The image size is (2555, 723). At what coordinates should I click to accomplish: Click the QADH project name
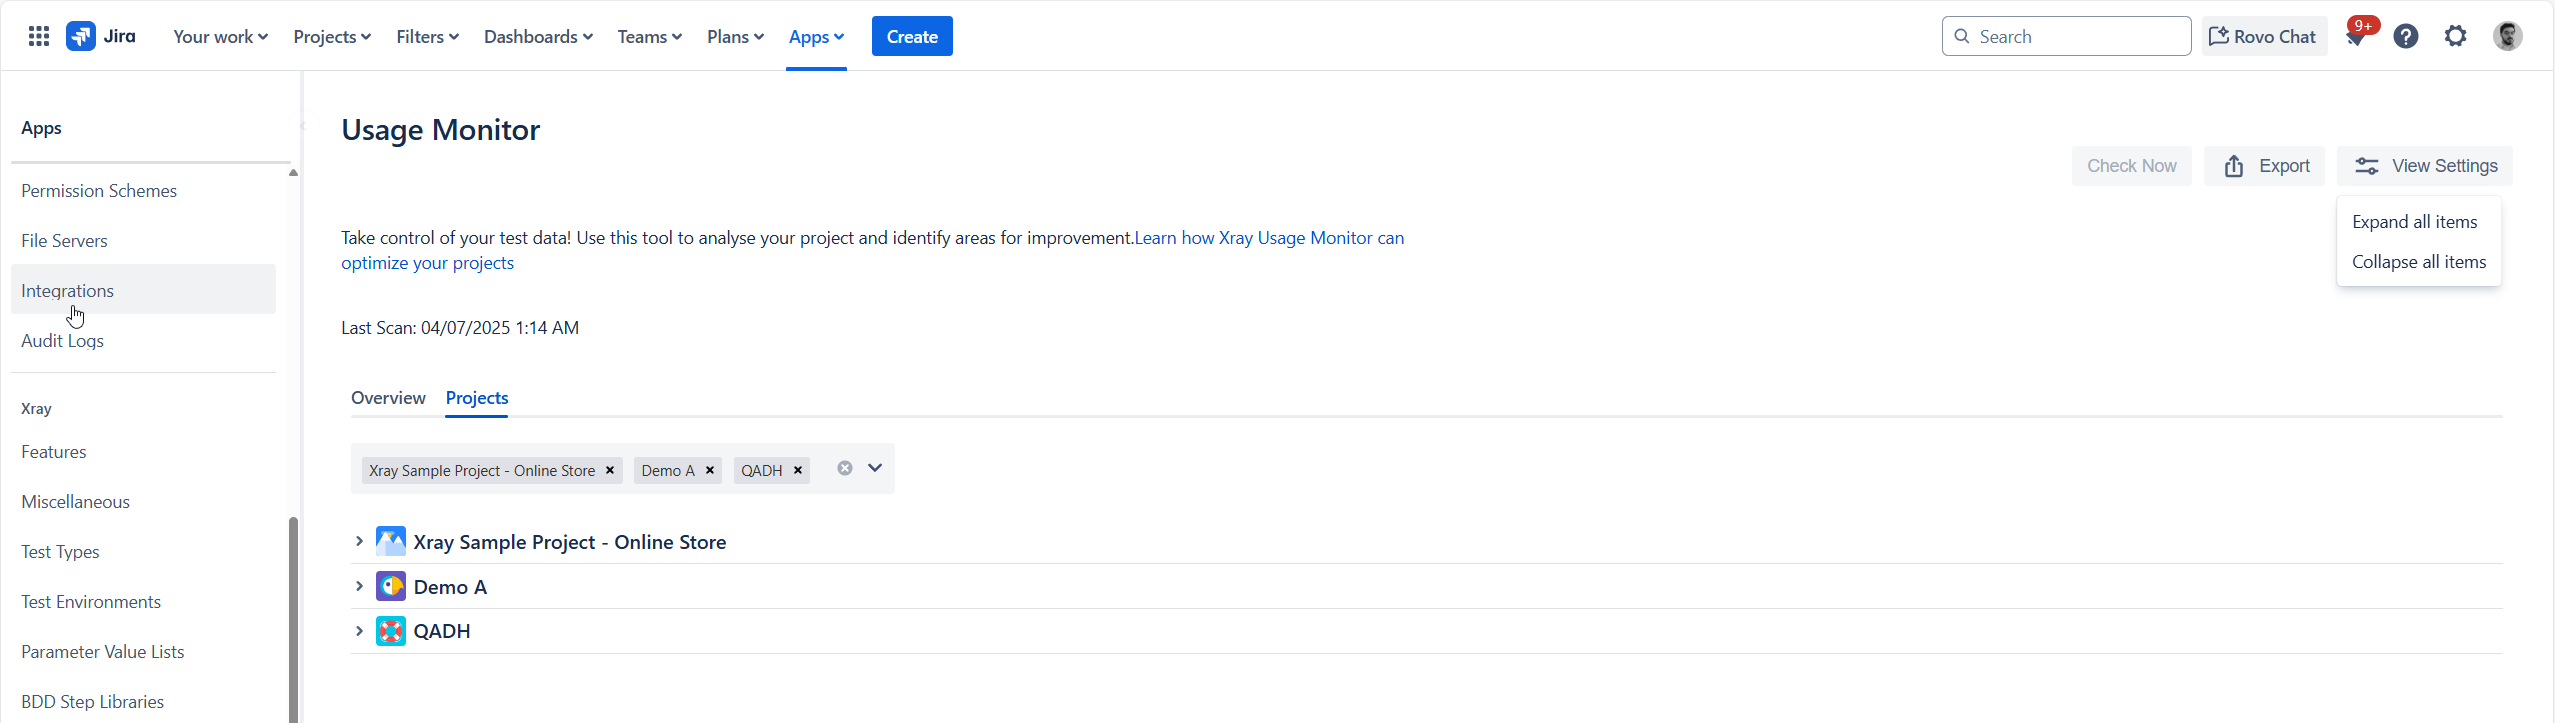[x=442, y=631]
